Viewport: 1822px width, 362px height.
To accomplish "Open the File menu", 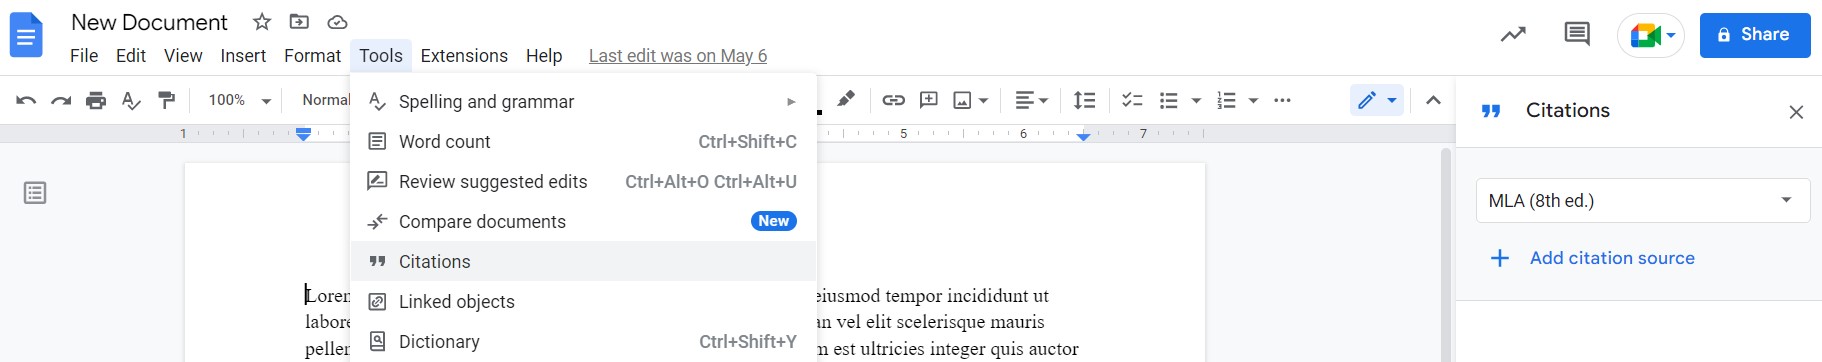I will point(84,56).
